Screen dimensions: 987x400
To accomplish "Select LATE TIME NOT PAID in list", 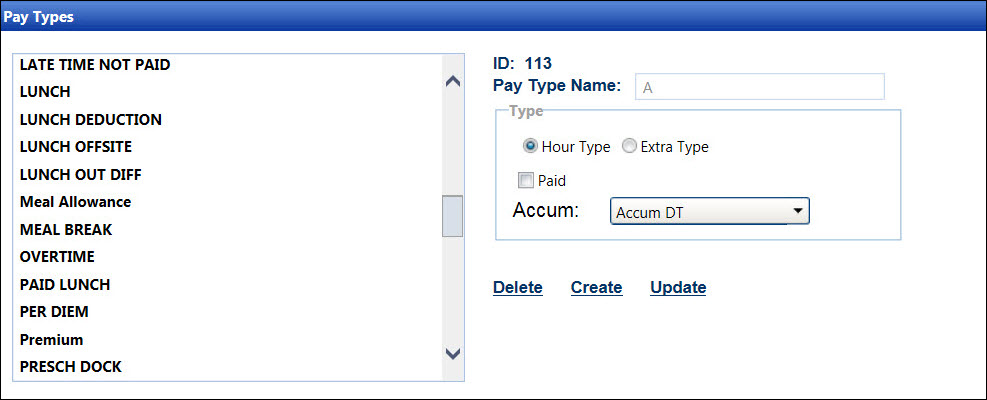I will 95,65.
